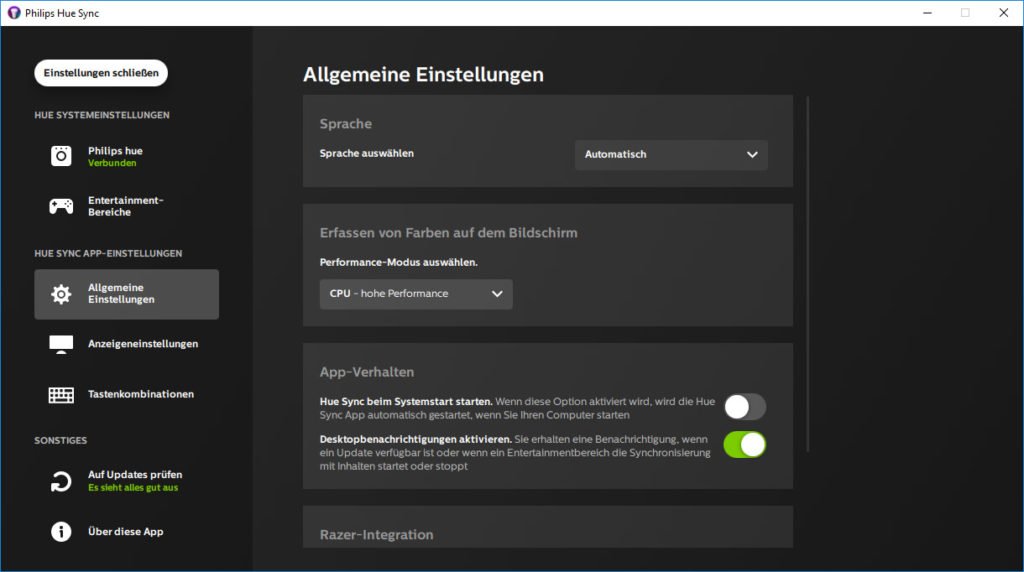Click the Razer-Integration section header
Viewport: 1024px width, 572px height.
(x=376, y=535)
